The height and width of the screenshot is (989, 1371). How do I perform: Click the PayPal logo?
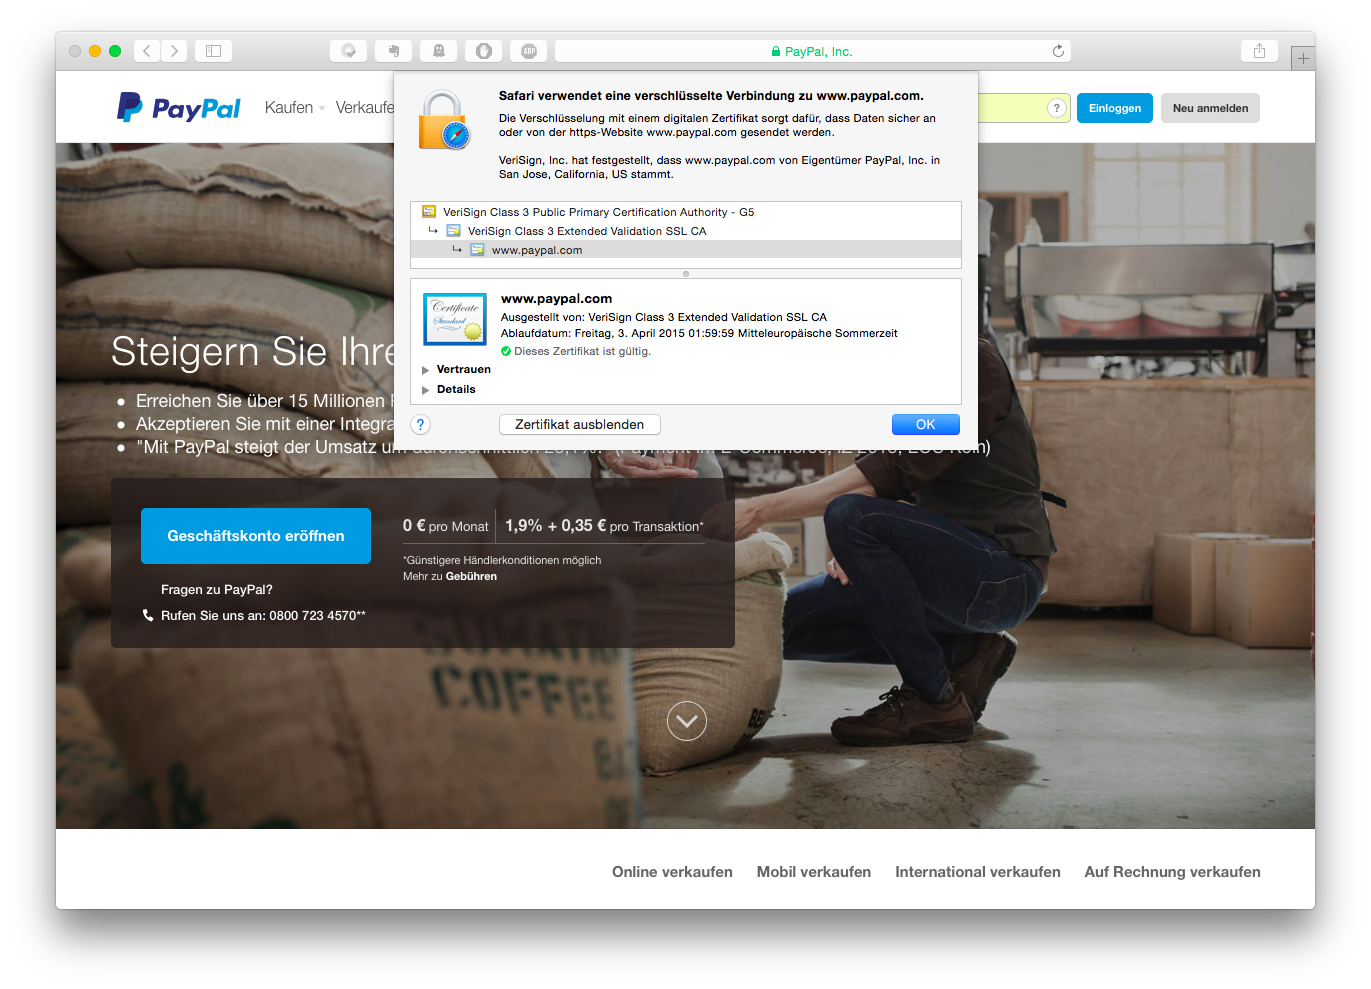(x=179, y=107)
